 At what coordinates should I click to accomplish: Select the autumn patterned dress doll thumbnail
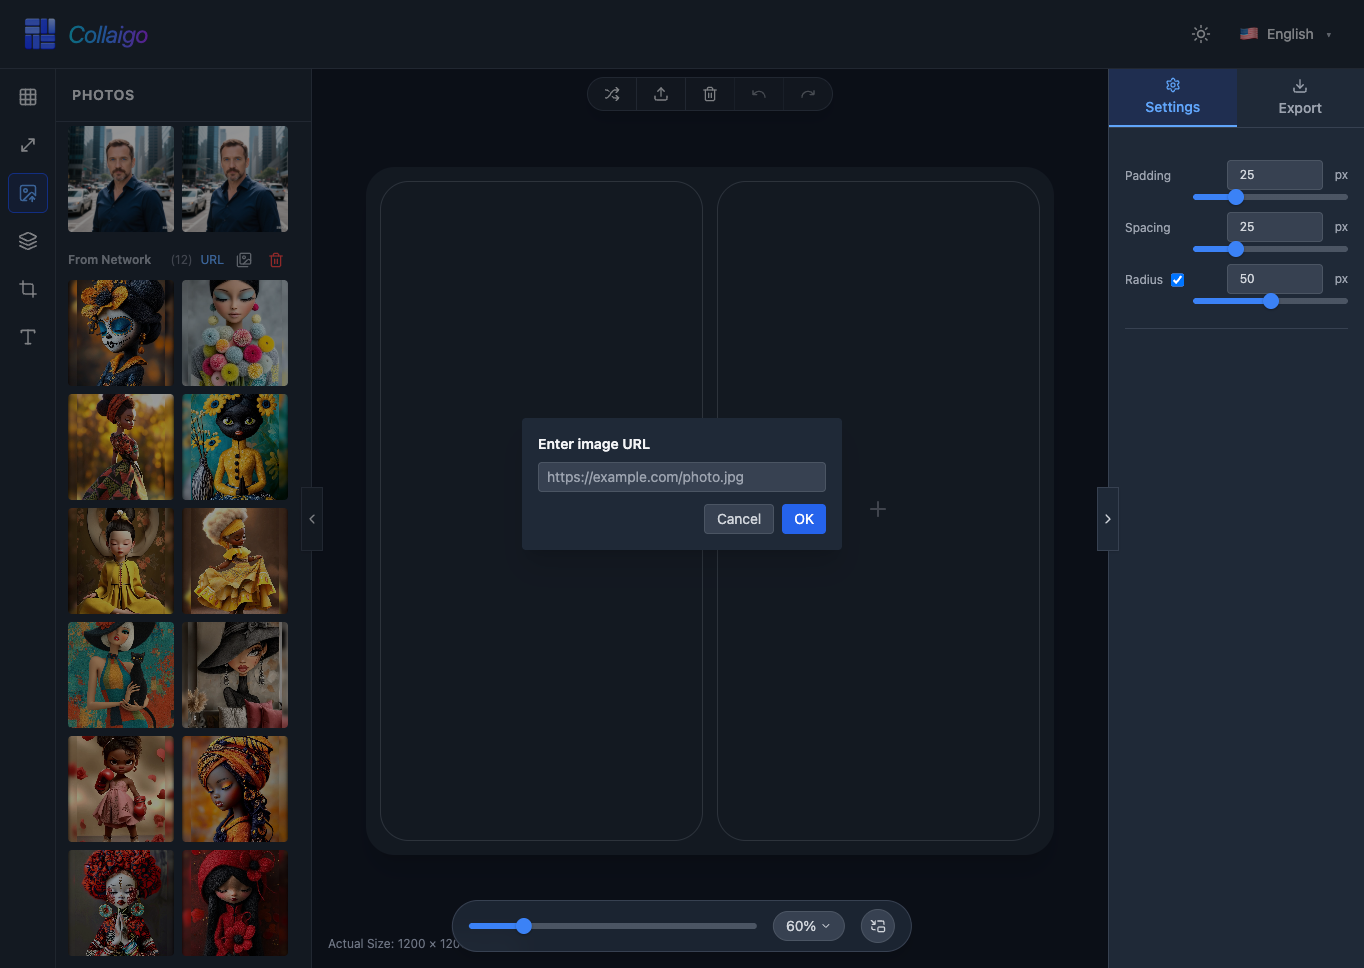121,447
